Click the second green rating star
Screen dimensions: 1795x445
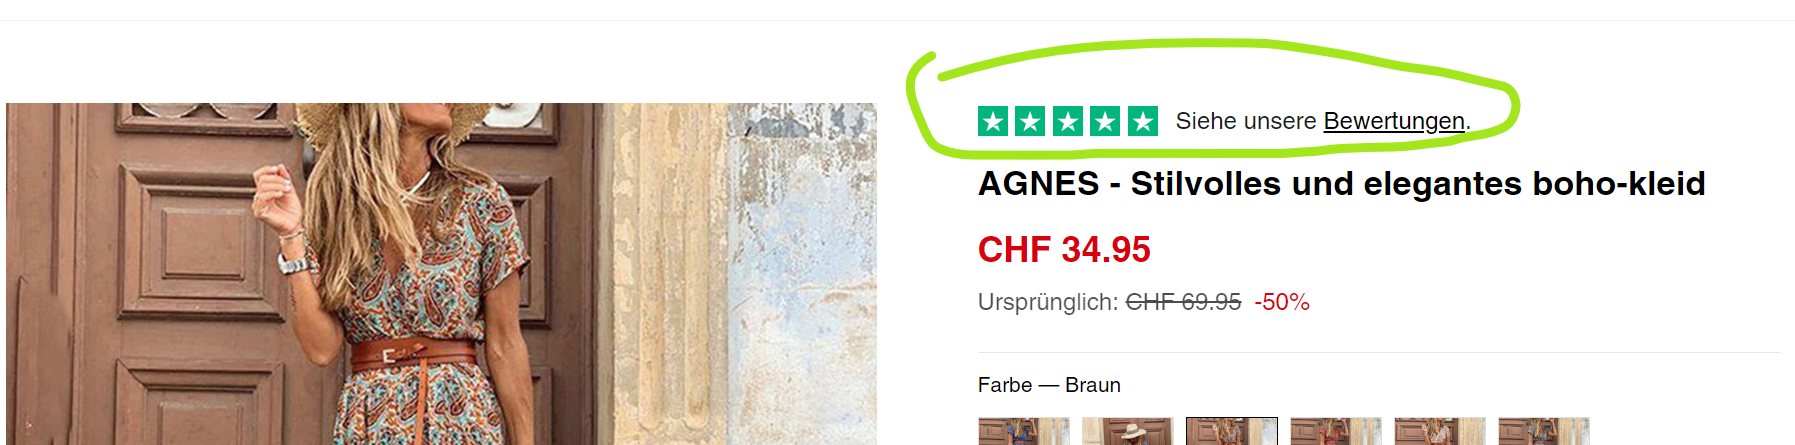1030,121
